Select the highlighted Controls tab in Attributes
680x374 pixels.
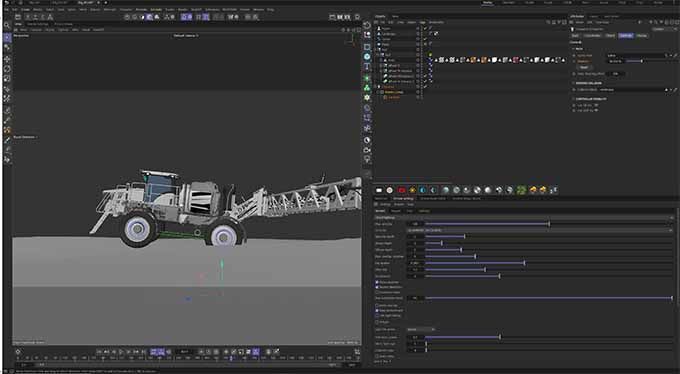pyautogui.click(x=626, y=36)
